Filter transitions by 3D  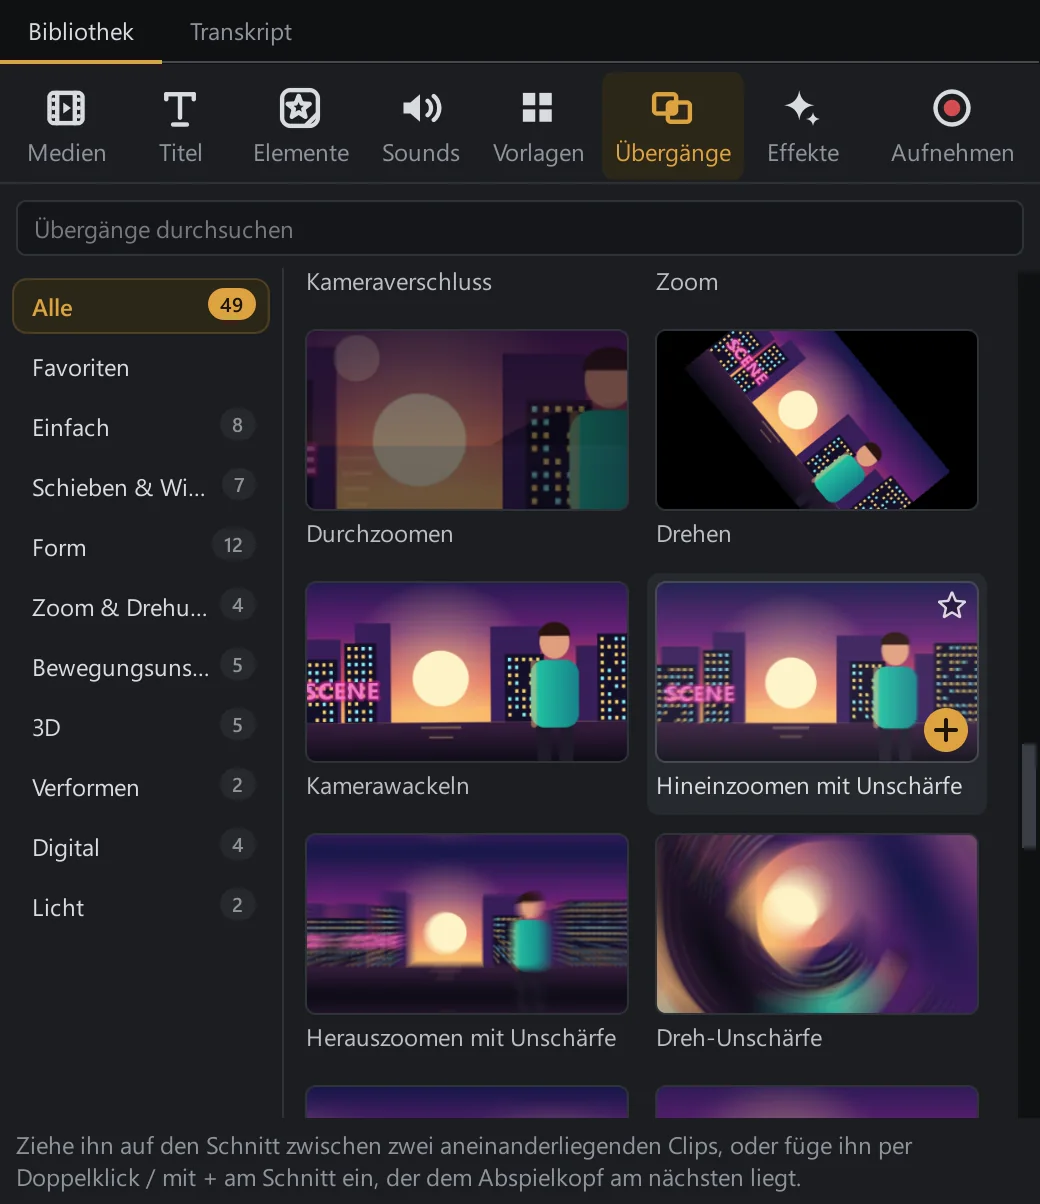click(x=141, y=727)
